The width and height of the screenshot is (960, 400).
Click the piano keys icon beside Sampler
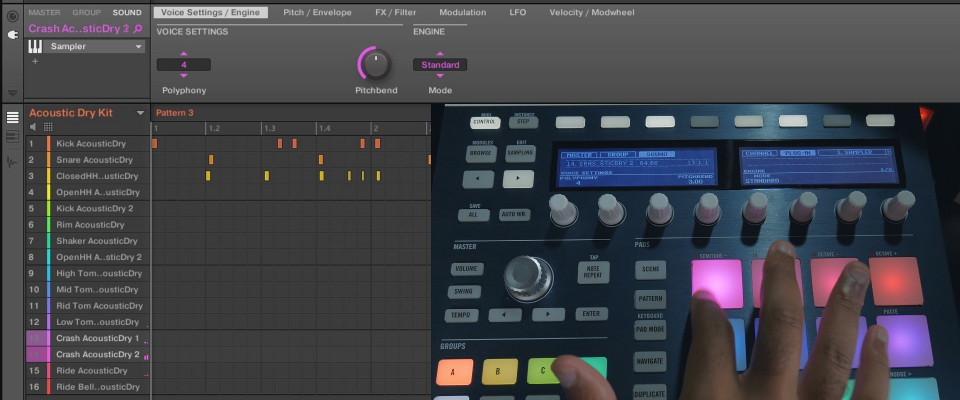point(35,47)
